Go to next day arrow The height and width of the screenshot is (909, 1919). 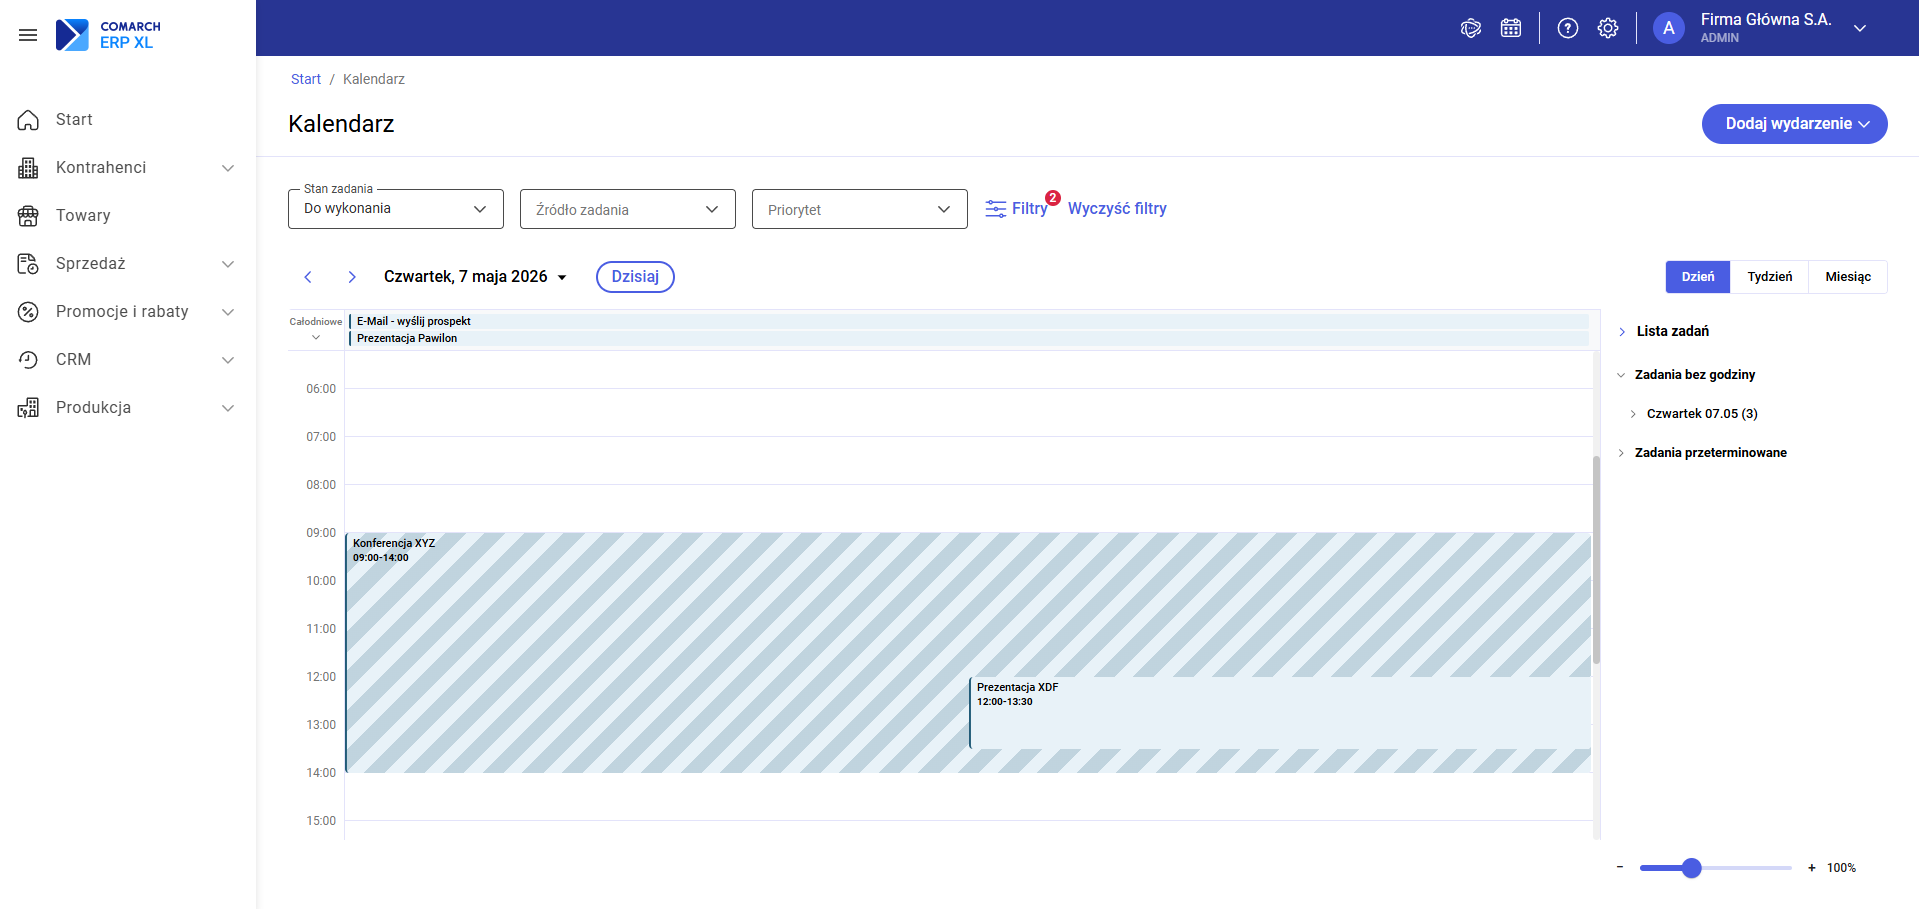pyautogui.click(x=352, y=277)
